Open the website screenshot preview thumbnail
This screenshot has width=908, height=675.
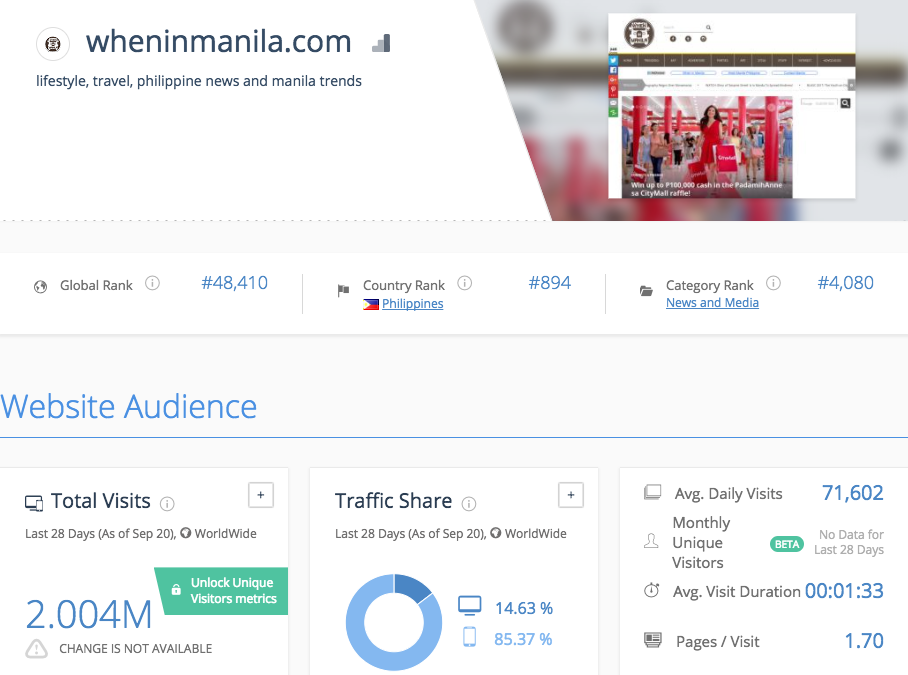pos(731,106)
